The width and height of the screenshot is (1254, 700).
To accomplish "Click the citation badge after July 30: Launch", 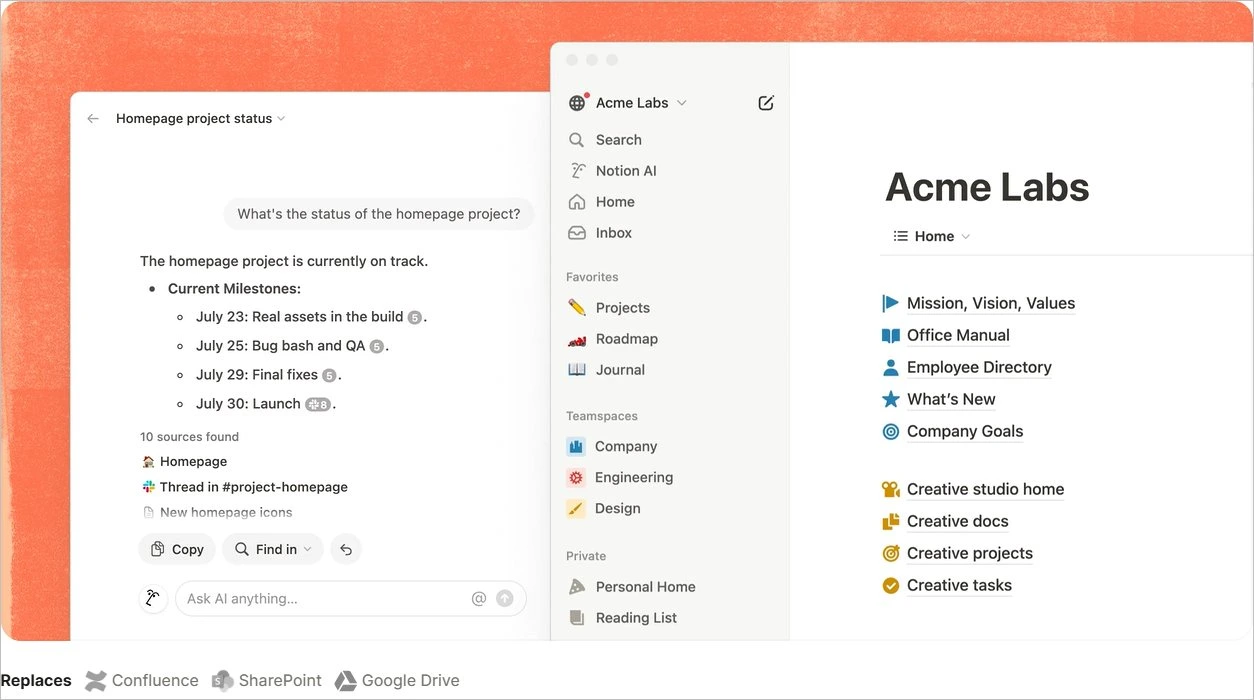I will click(x=318, y=404).
